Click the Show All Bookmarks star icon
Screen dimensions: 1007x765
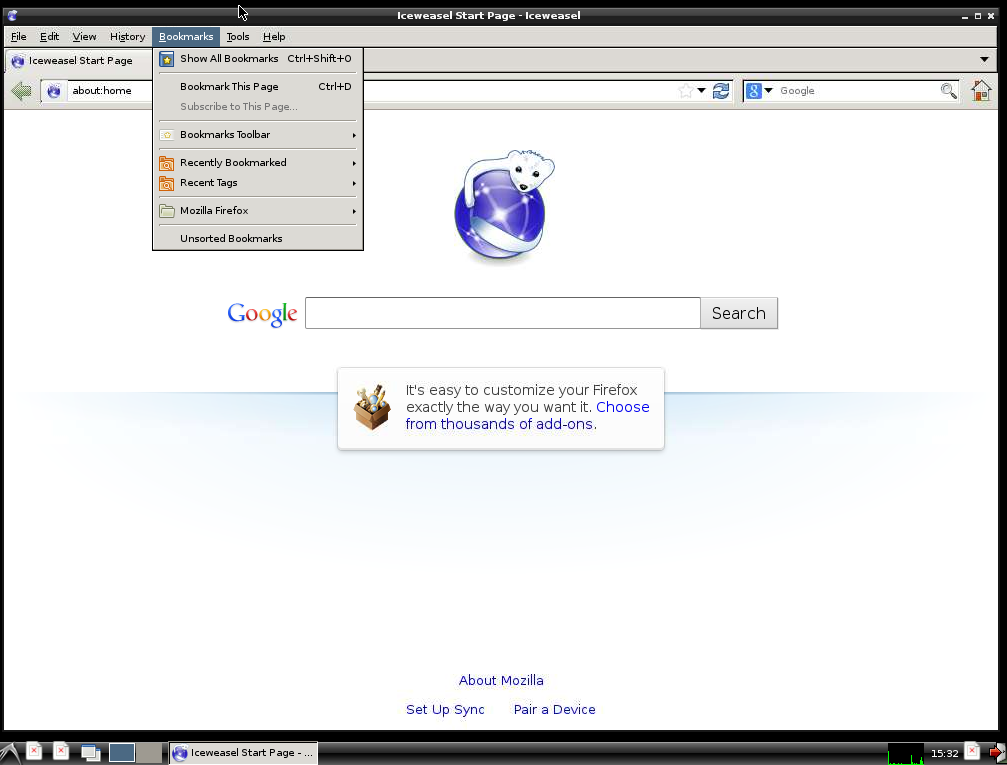[166, 59]
